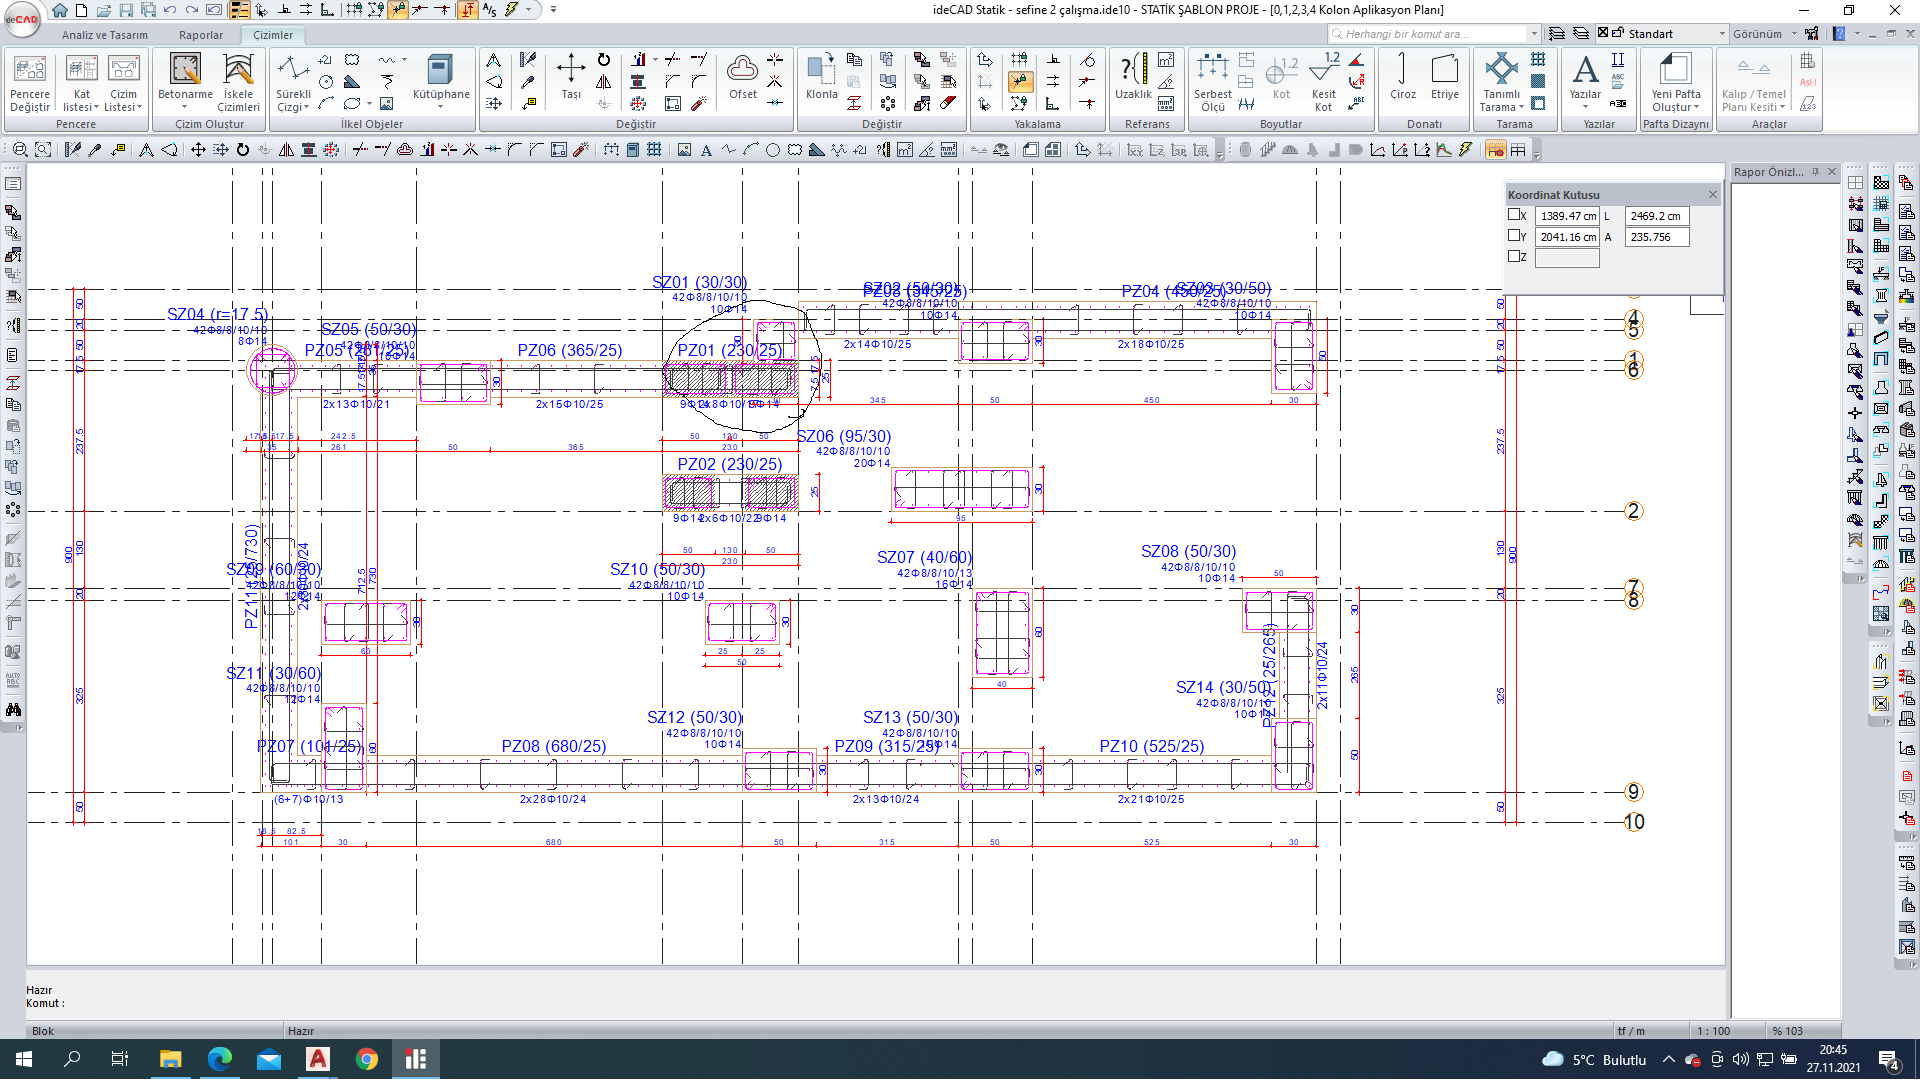Select the Çizimler ribbon tab
1920x1080 pixels.
click(273, 35)
